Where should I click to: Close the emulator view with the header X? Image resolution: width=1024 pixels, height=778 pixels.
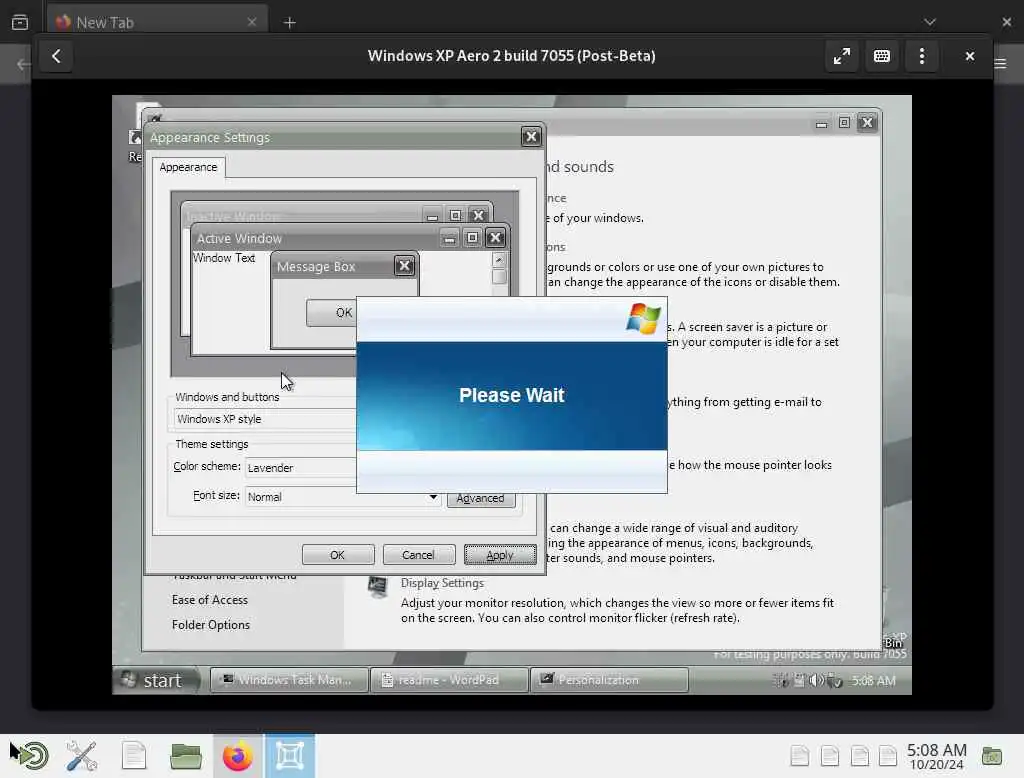tap(970, 56)
